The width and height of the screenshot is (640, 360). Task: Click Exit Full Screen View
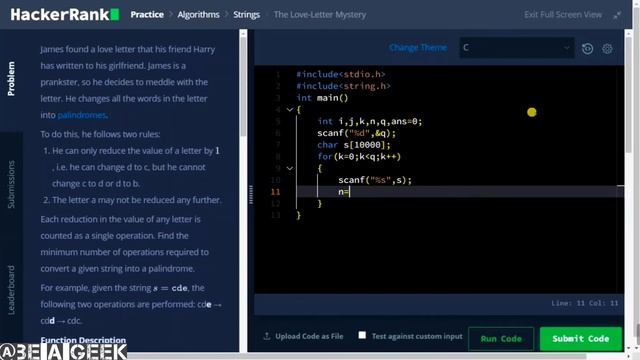pos(562,15)
